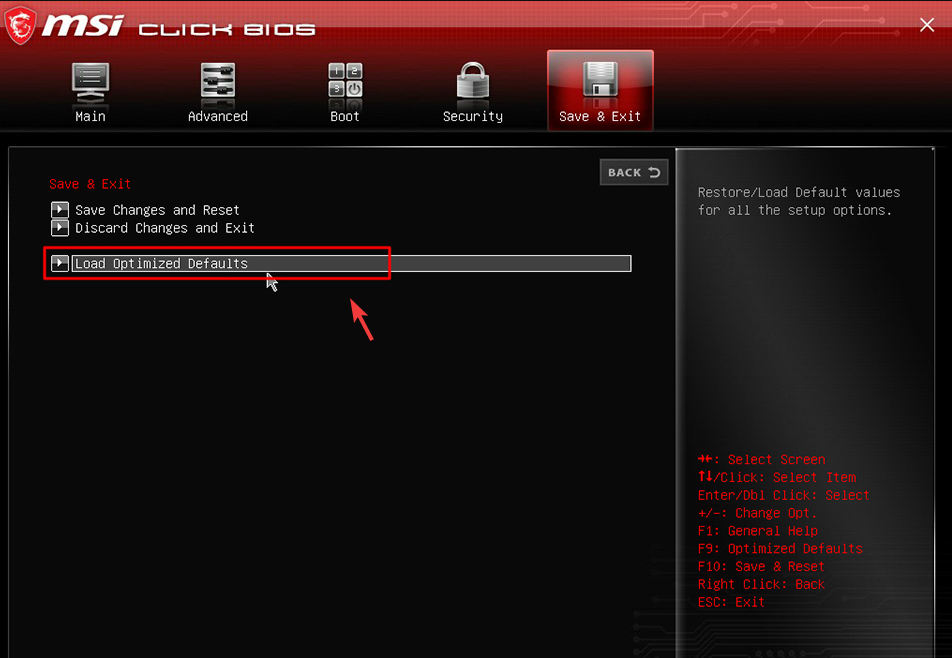The image size is (952, 658).
Task: Close the Click BIOS window
Action: point(926,25)
